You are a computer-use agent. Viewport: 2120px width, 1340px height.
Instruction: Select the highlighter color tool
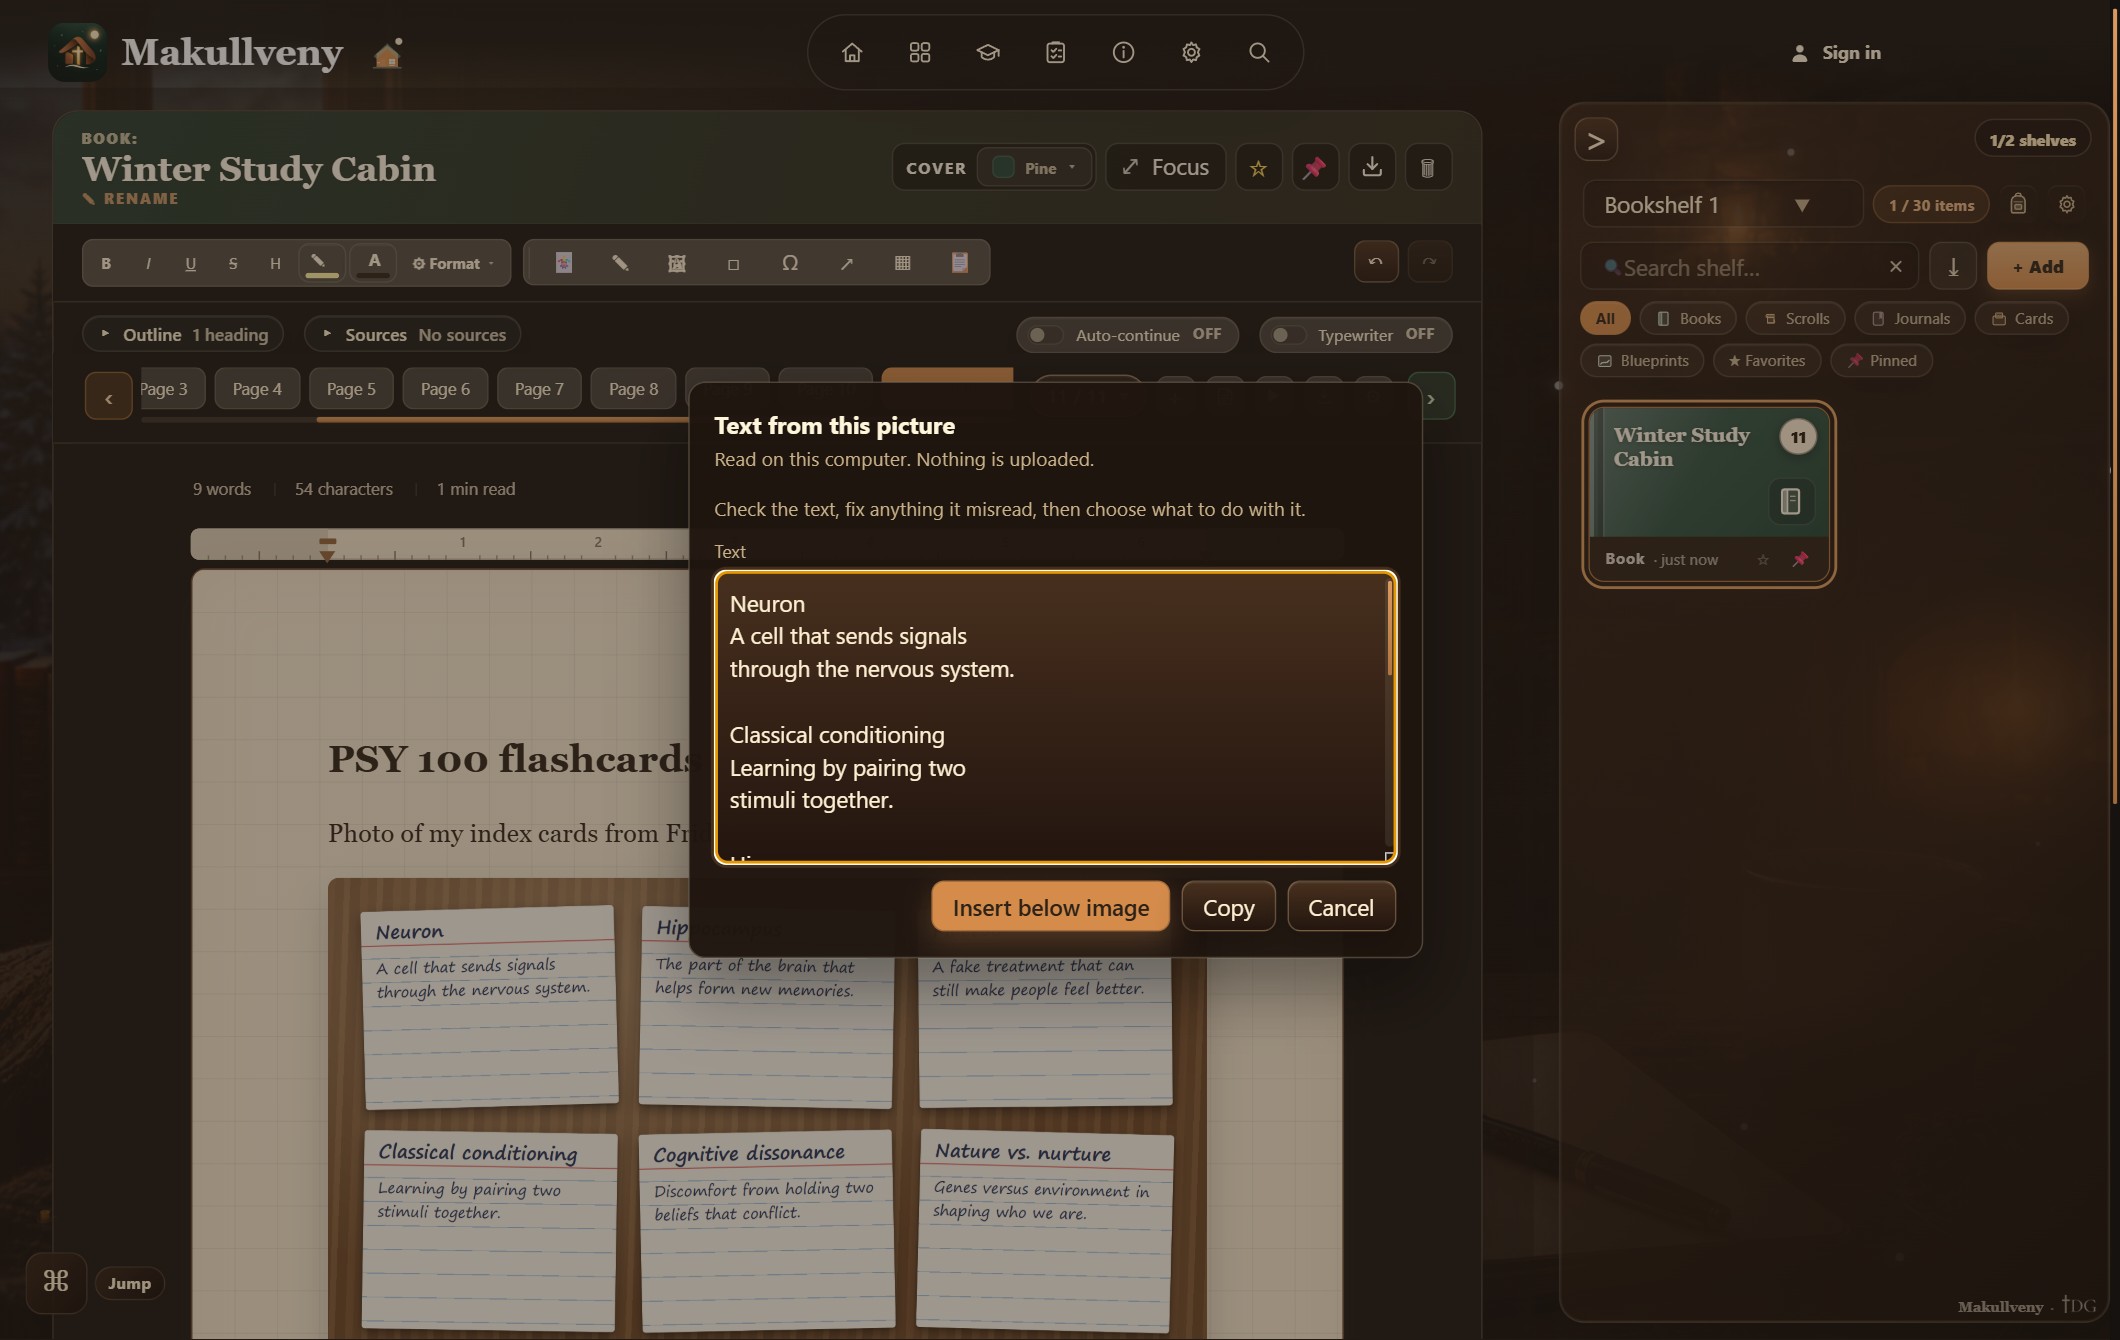point(321,263)
